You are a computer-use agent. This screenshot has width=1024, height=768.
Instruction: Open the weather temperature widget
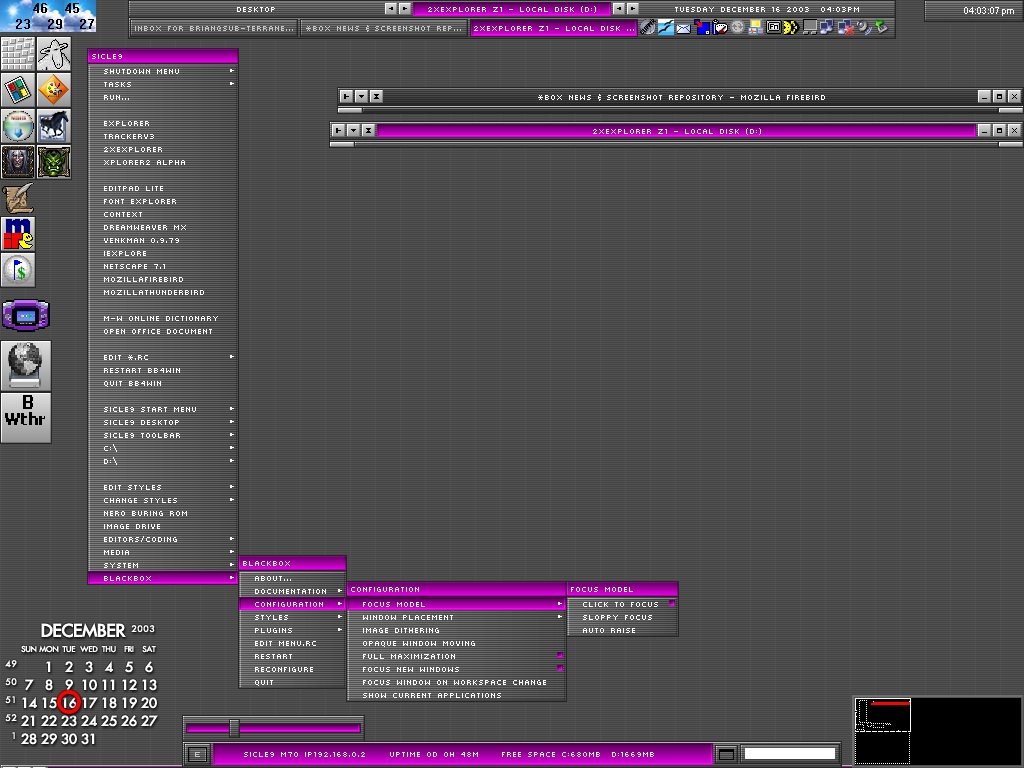pyautogui.click(x=48, y=16)
